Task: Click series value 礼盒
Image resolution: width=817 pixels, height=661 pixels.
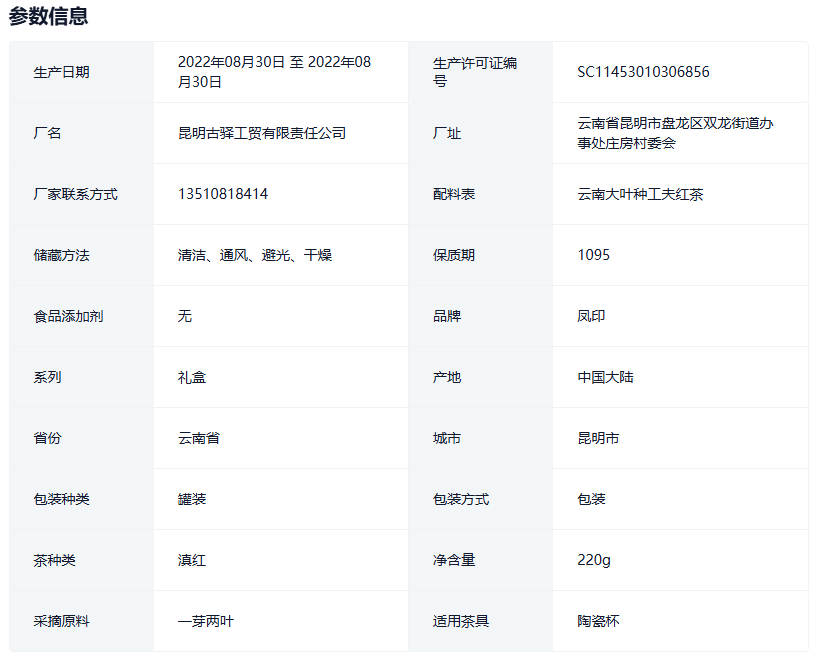Action: (192, 377)
